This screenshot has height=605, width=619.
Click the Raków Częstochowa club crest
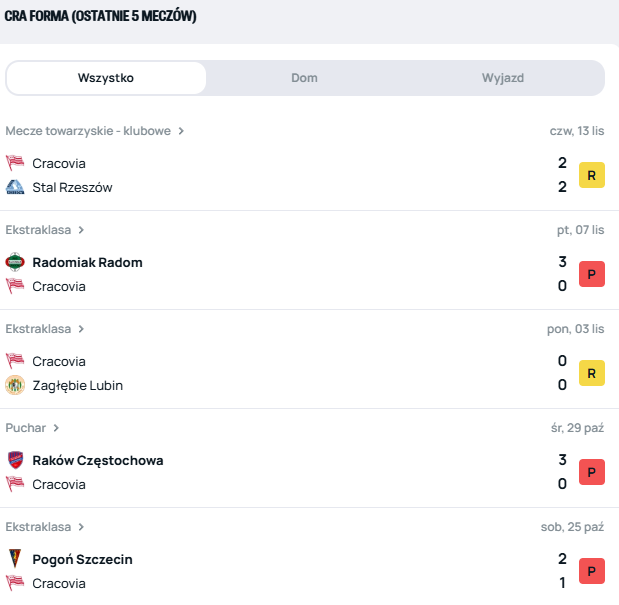pyautogui.click(x=15, y=460)
